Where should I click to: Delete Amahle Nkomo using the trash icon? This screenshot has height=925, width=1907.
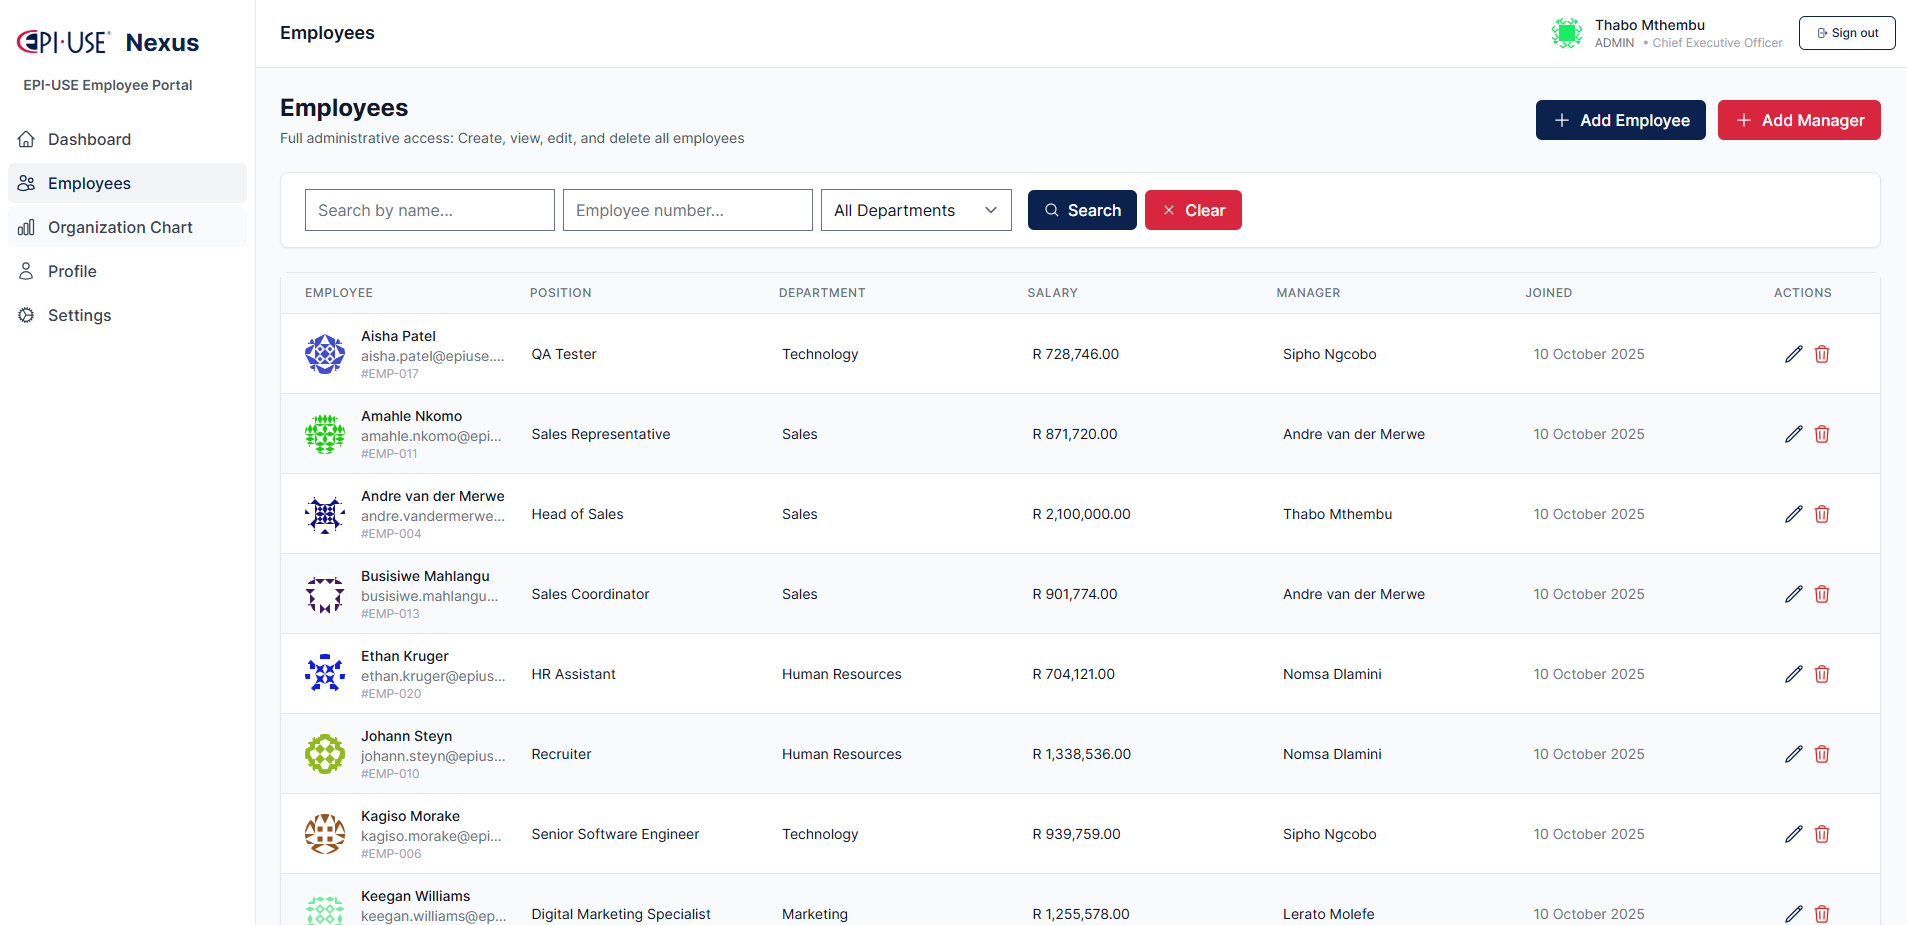click(x=1822, y=434)
